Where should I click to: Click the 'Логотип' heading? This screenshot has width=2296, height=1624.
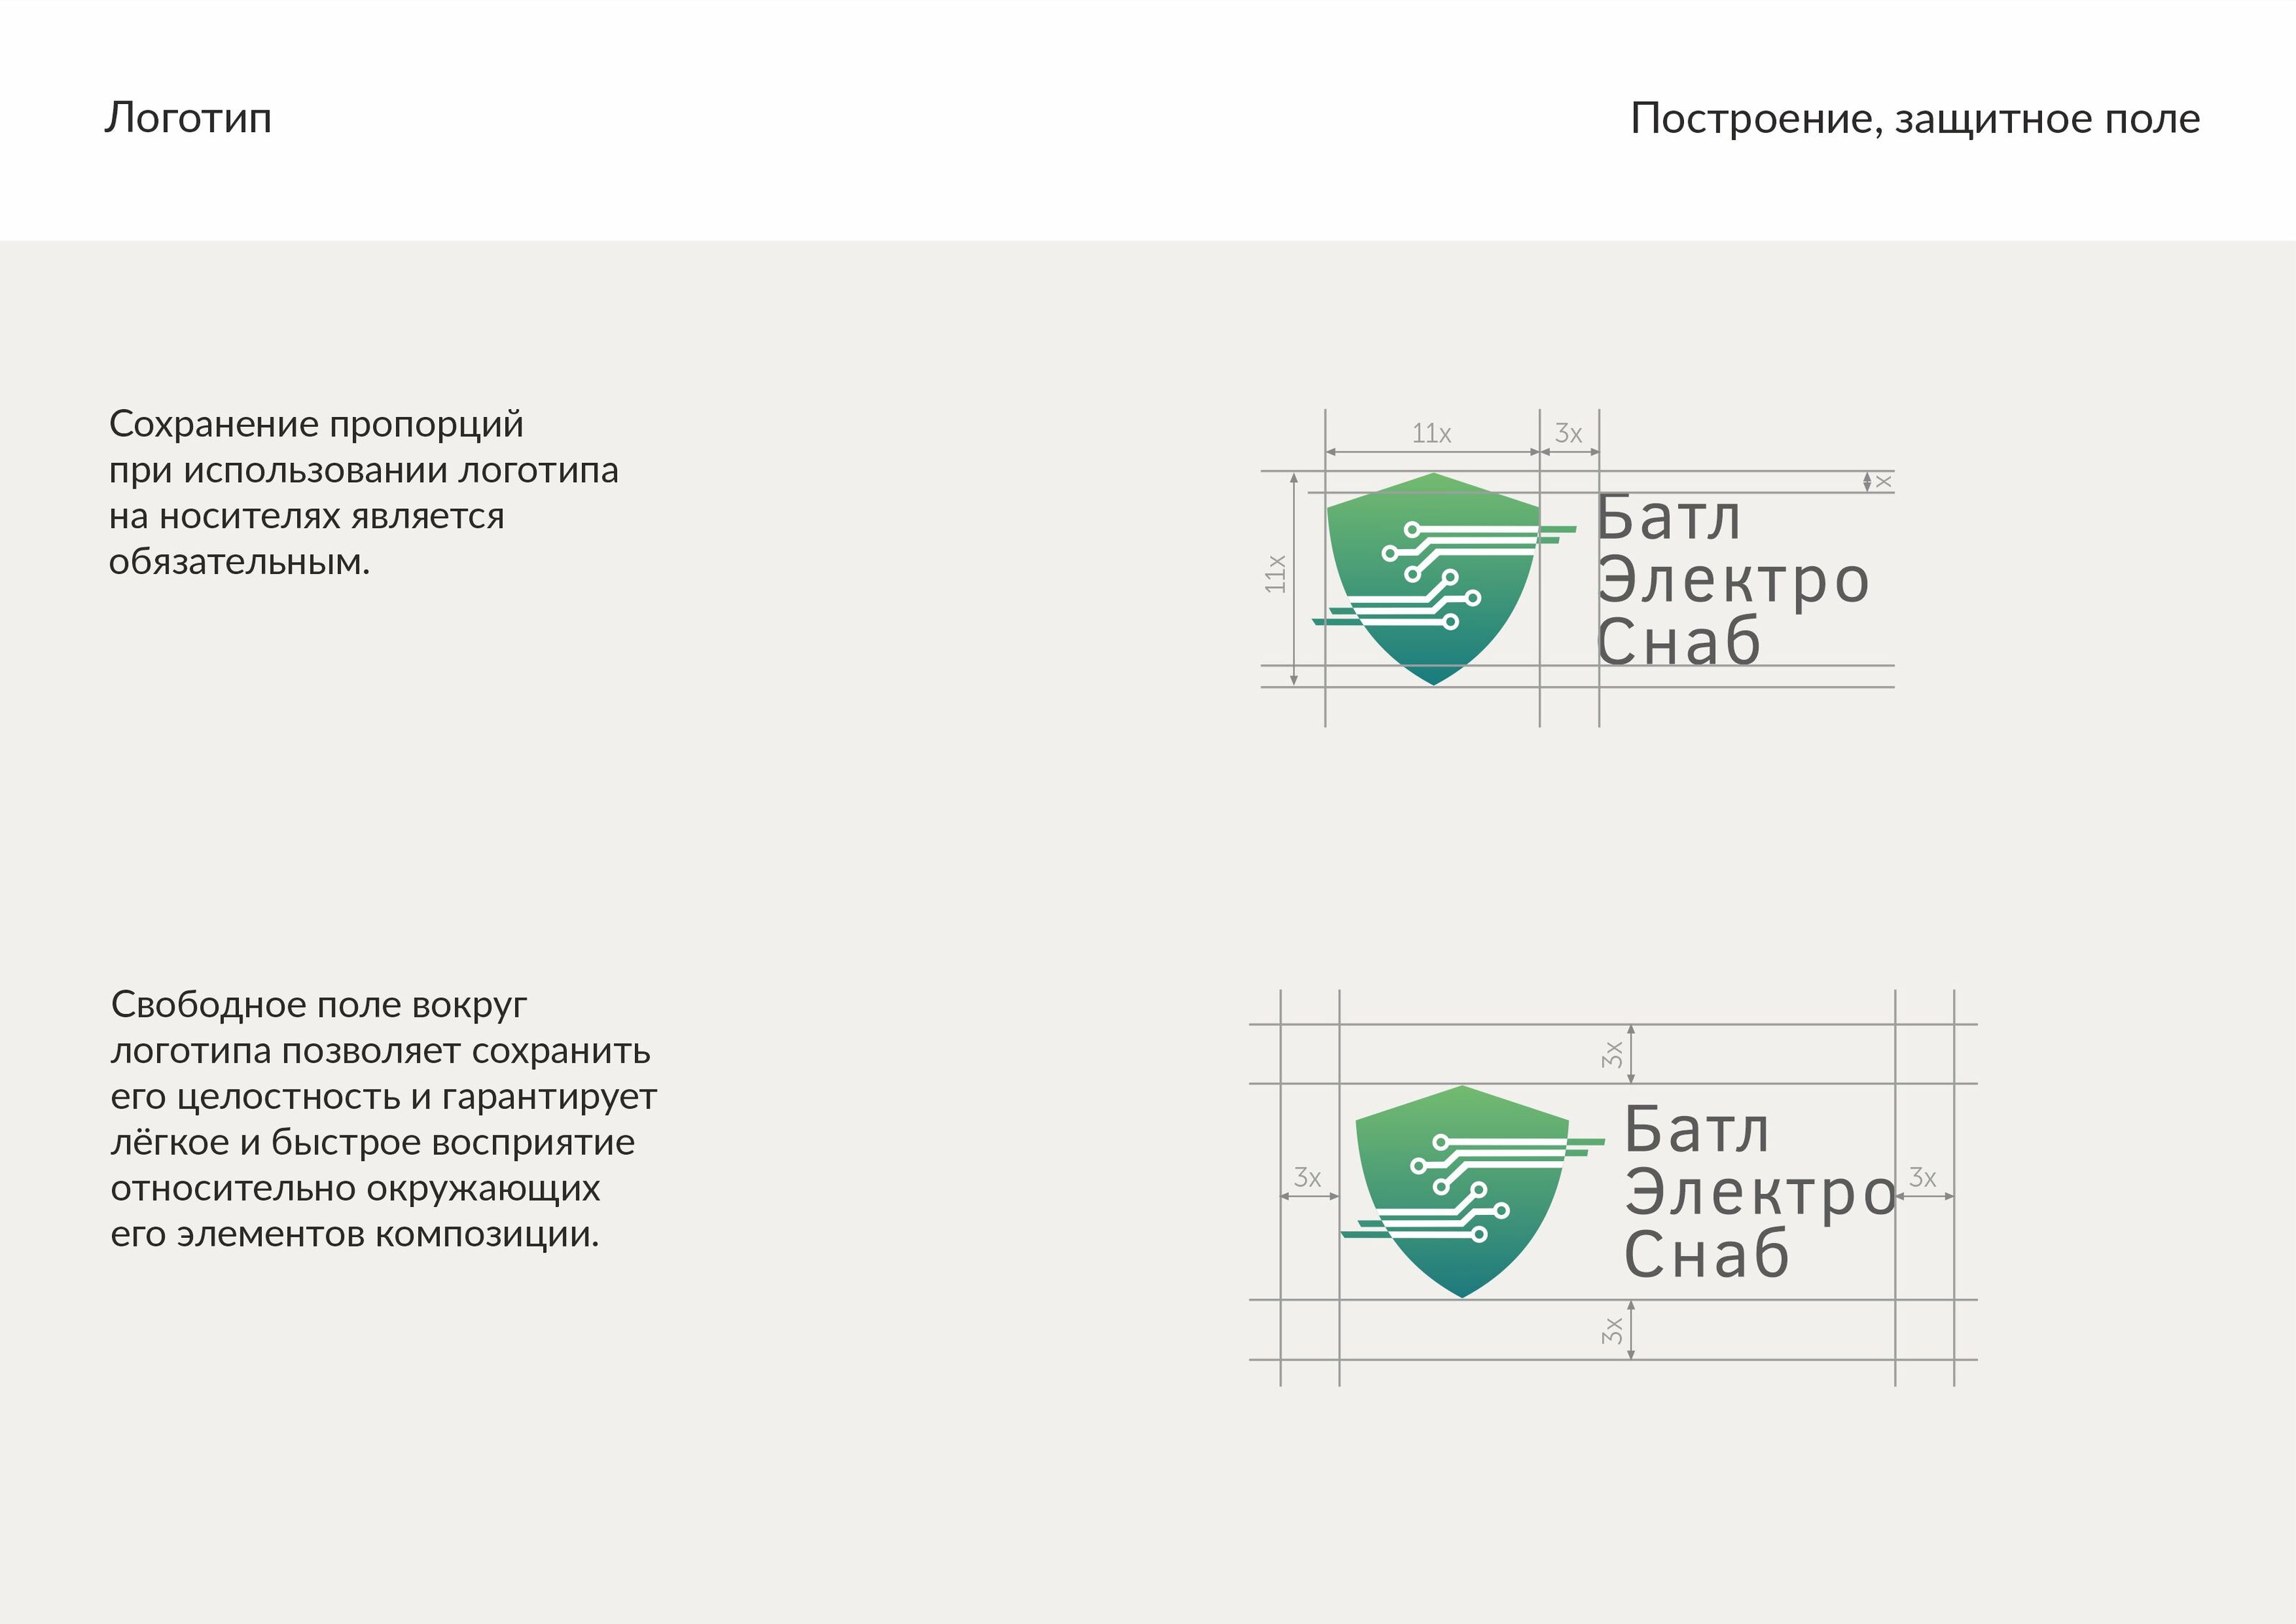188,118
